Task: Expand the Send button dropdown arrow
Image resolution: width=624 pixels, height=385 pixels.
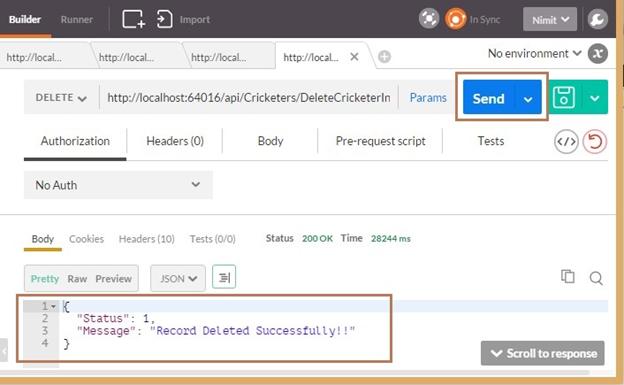Action: 528,99
